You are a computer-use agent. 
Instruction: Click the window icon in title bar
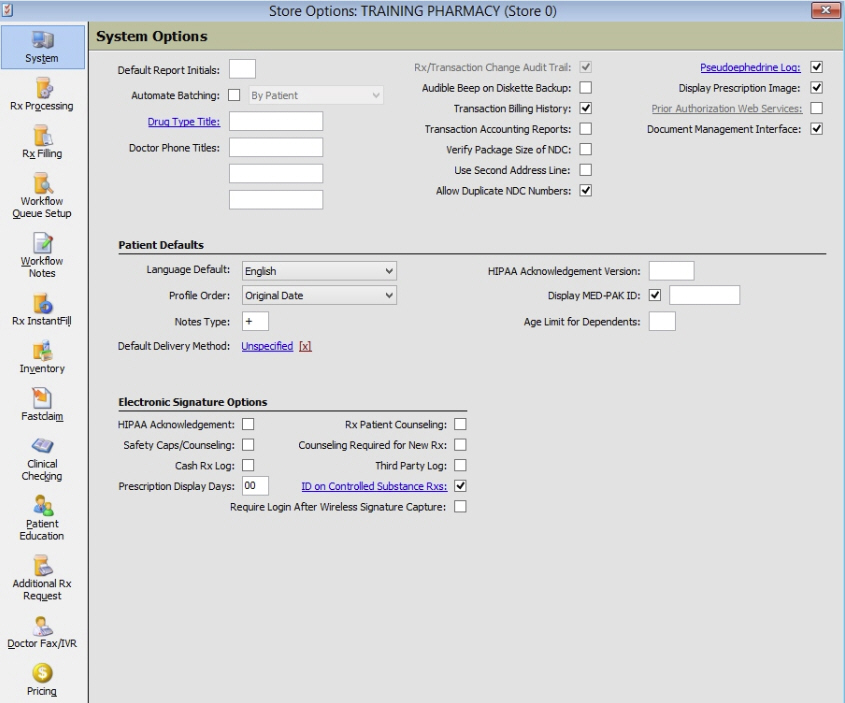click(x=7, y=10)
